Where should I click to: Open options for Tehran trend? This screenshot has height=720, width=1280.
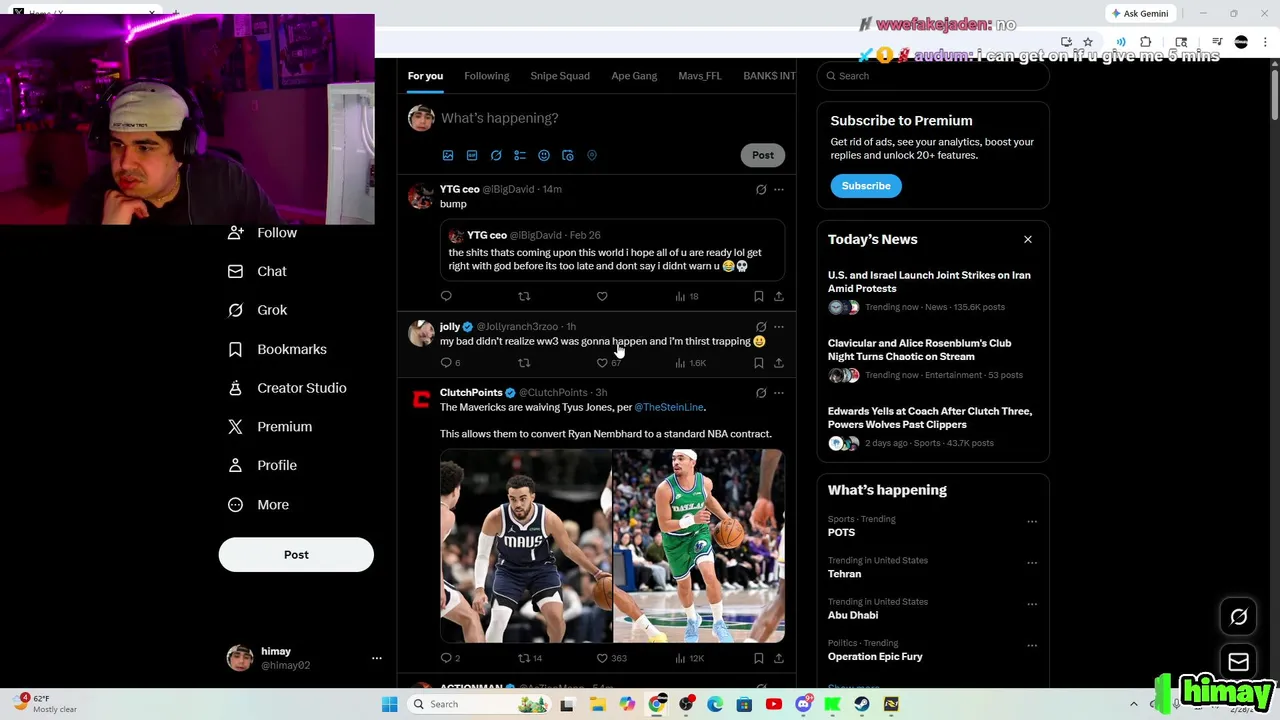pyautogui.click(x=1032, y=562)
